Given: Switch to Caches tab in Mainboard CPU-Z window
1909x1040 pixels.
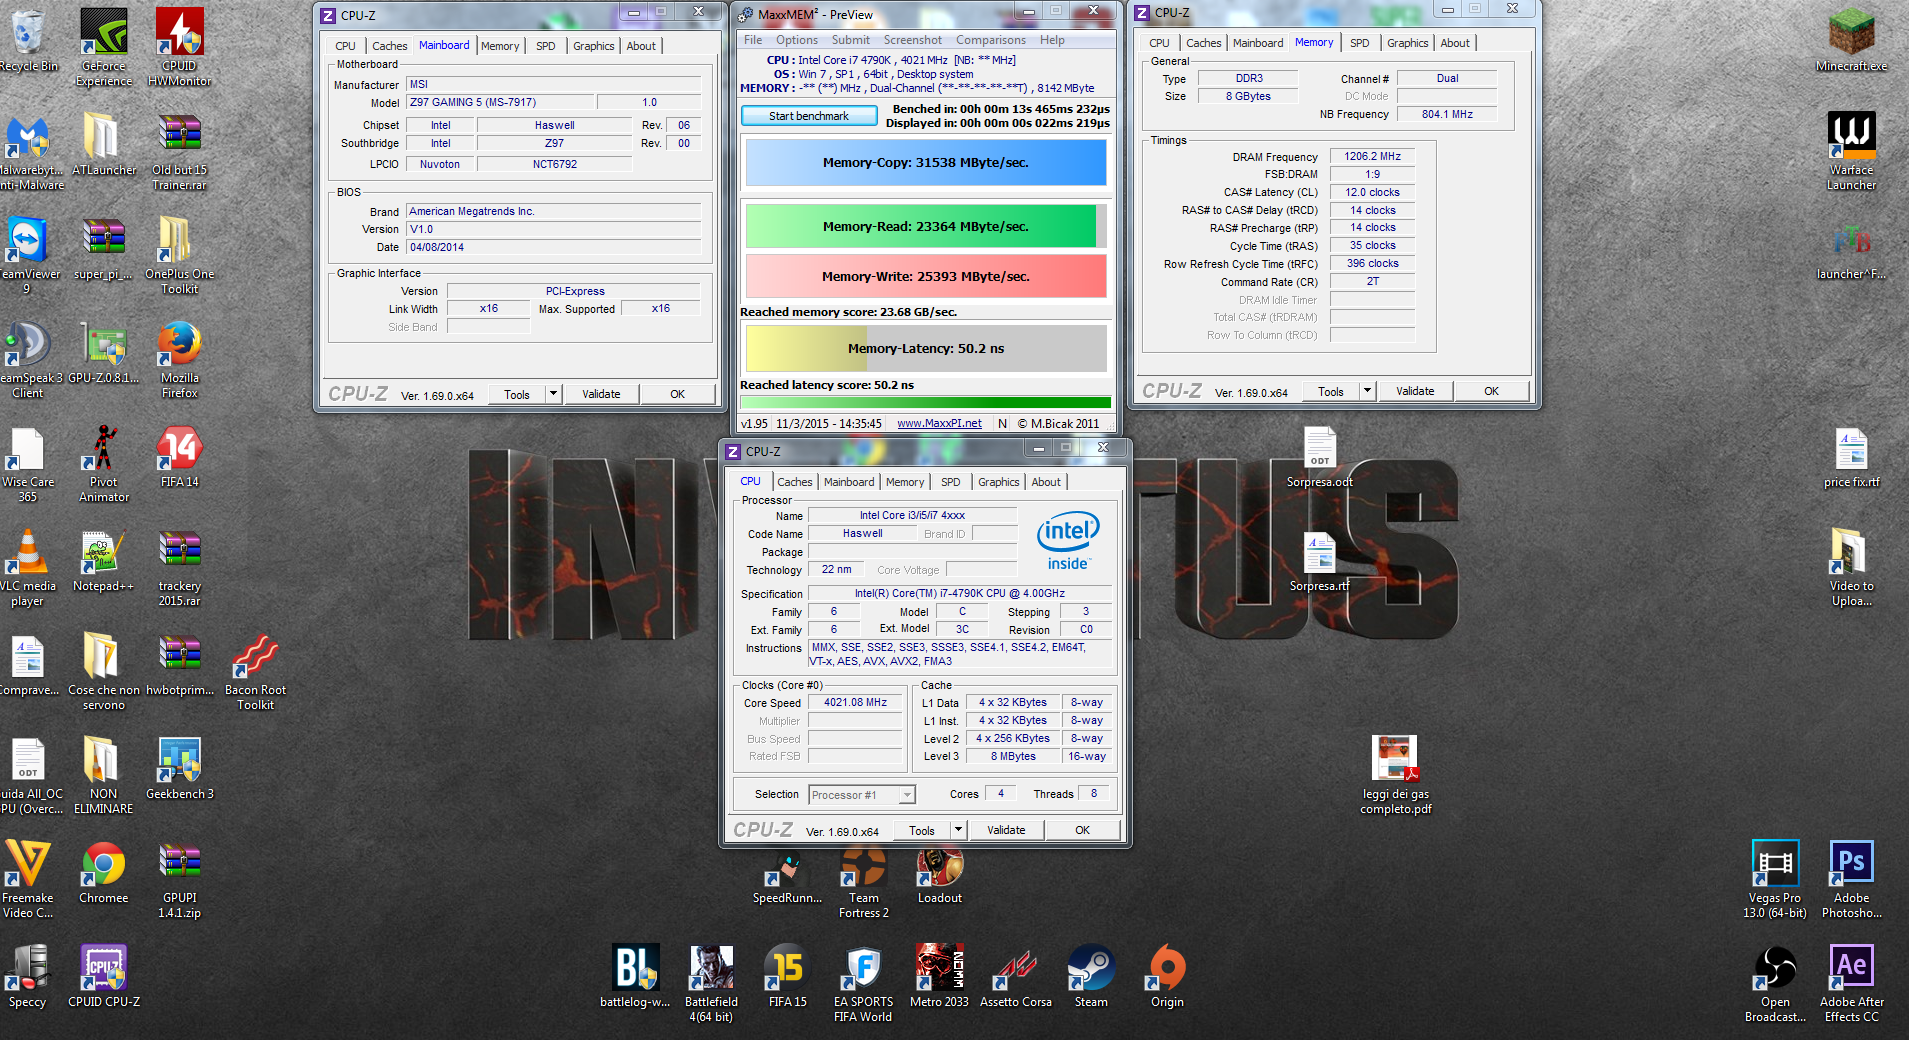Looking at the screenshot, I should tap(389, 46).
